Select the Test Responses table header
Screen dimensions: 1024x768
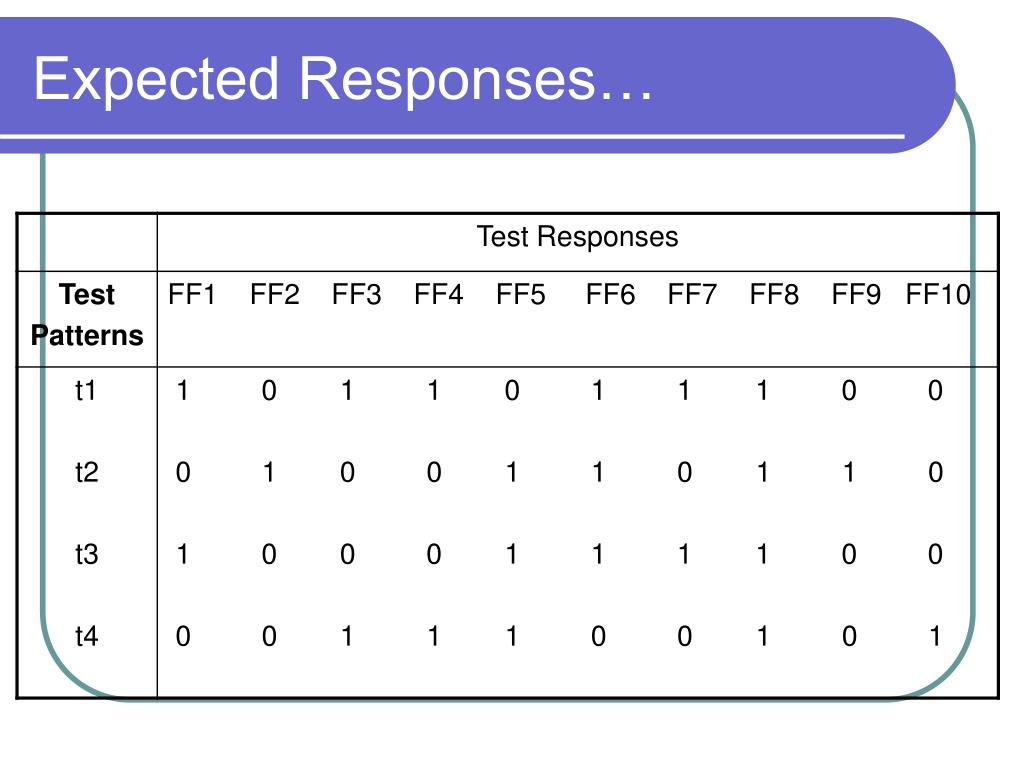coord(577,236)
